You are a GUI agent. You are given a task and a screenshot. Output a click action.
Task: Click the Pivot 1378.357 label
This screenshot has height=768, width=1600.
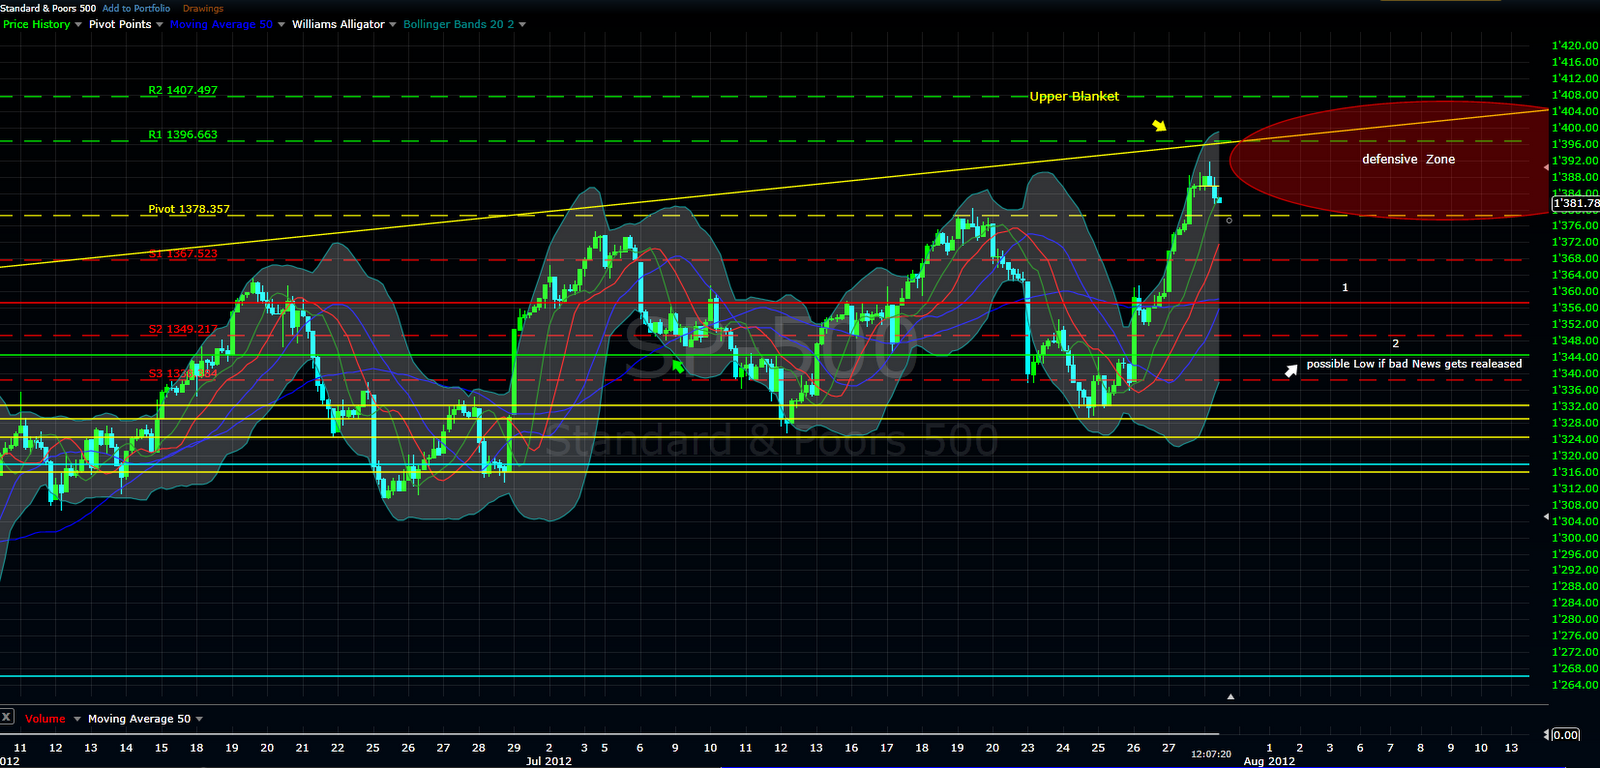point(189,209)
